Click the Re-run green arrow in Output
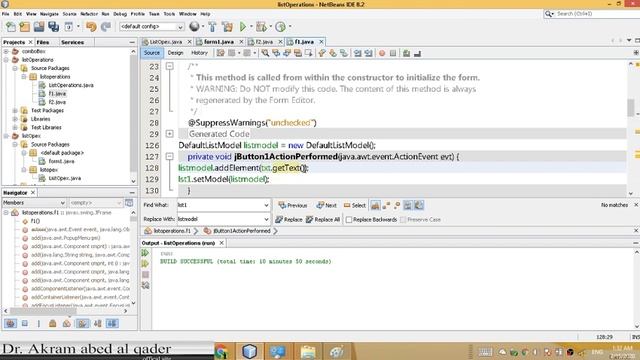The width and height of the screenshot is (640, 360). [x=145, y=253]
